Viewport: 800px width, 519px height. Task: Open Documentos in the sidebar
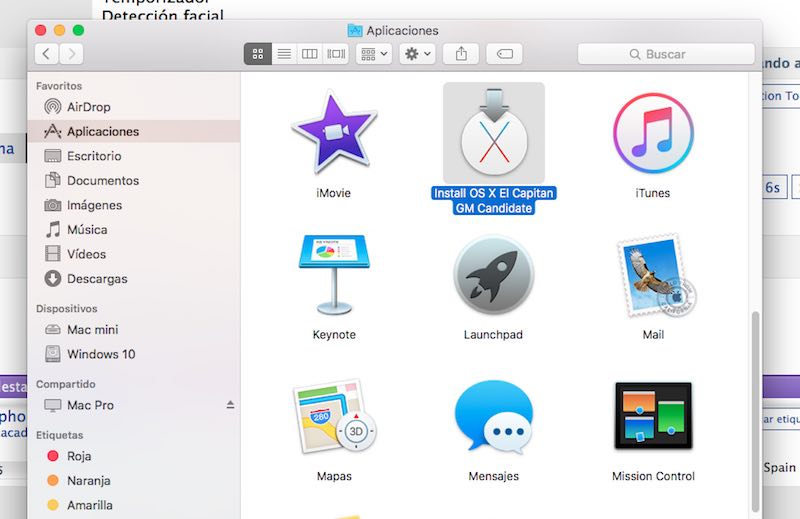tap(134, 180)
